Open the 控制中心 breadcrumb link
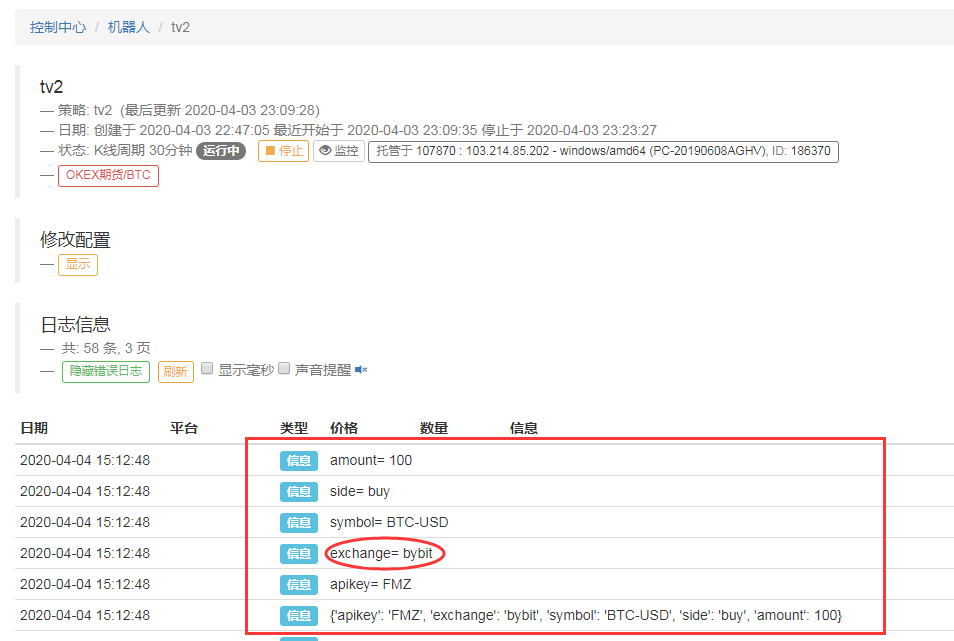 pyautogui.click(x=58, y=27)
